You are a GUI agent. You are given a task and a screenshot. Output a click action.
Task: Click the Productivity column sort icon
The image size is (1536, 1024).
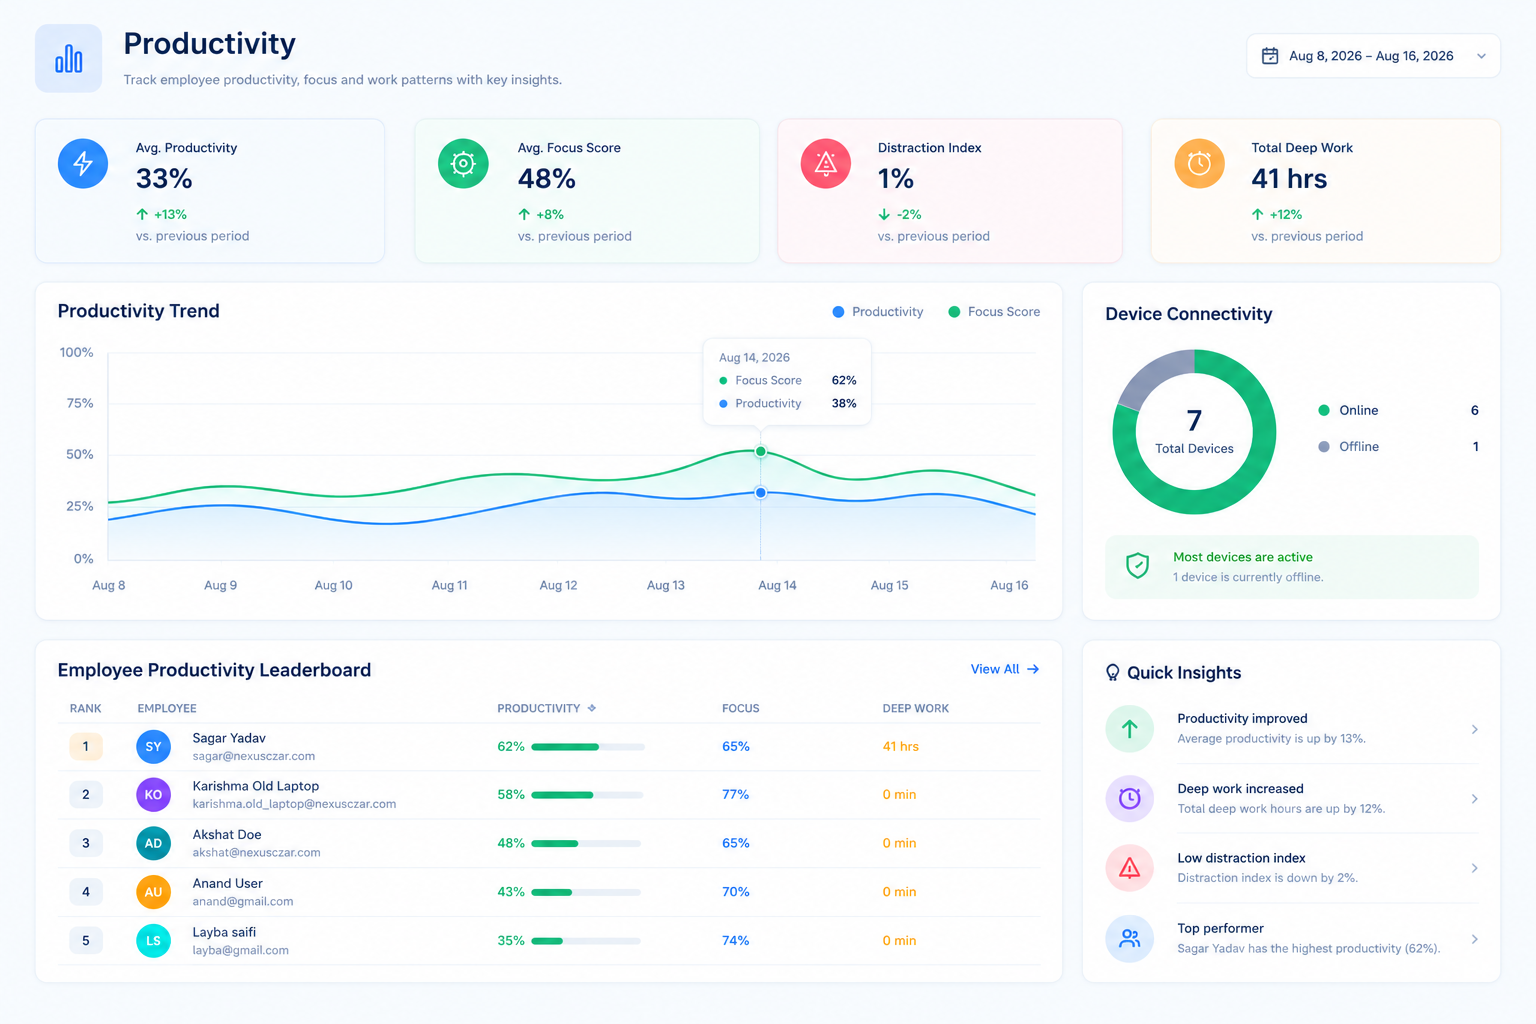(592, 708)
